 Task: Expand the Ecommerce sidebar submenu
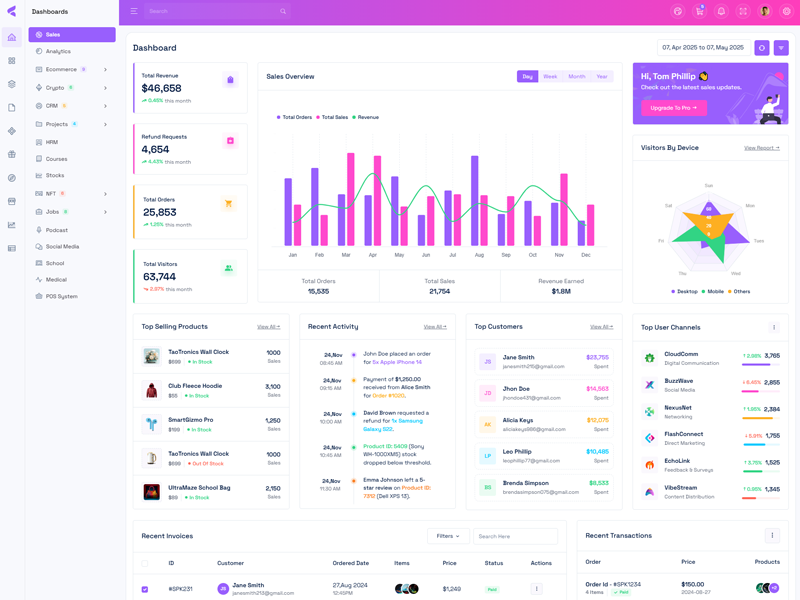pyautogui.click(x=105, y=70)
